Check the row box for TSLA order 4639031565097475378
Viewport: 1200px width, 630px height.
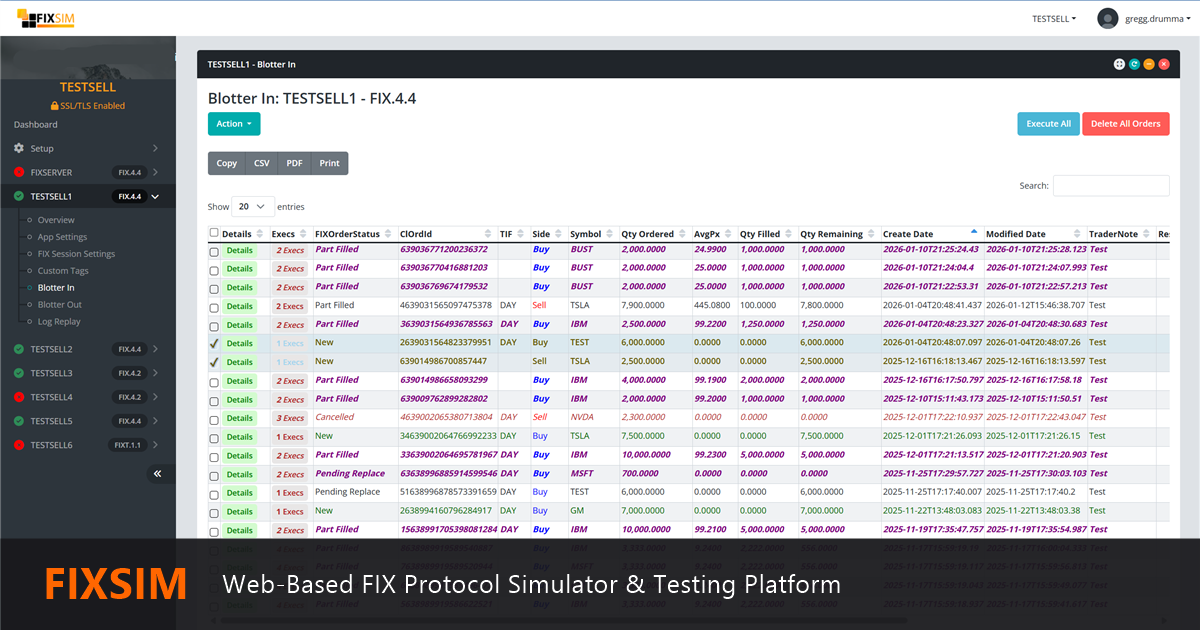click(x=214, y=308)
